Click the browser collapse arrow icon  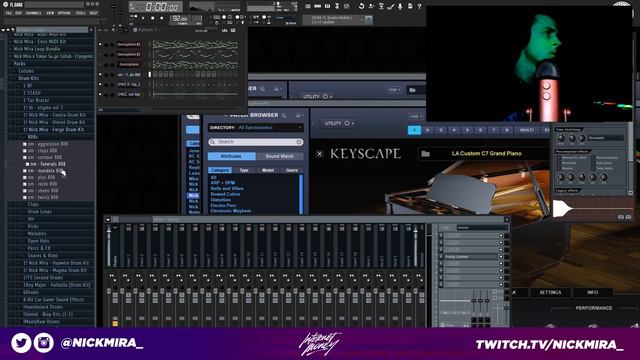(3, 30)
